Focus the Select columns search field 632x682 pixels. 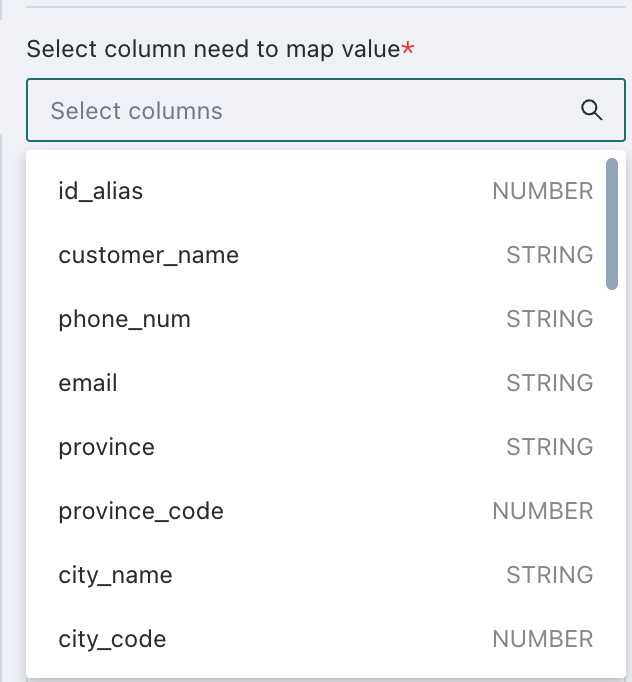326,110
